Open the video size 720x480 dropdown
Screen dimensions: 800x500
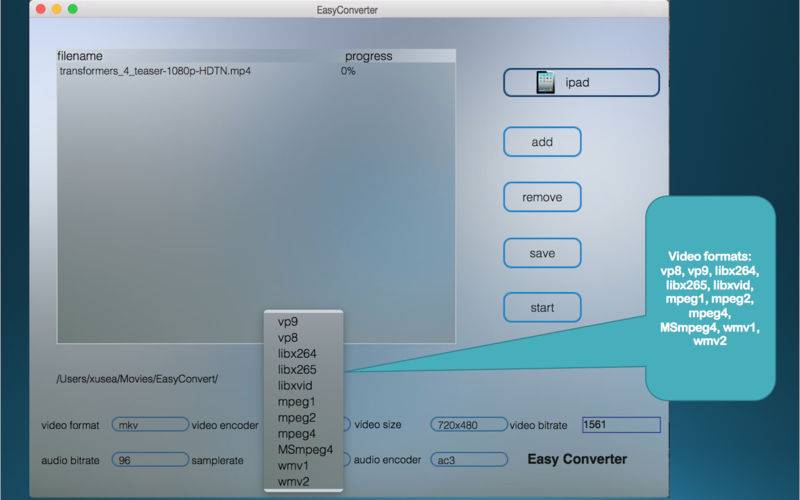(467, 425)
